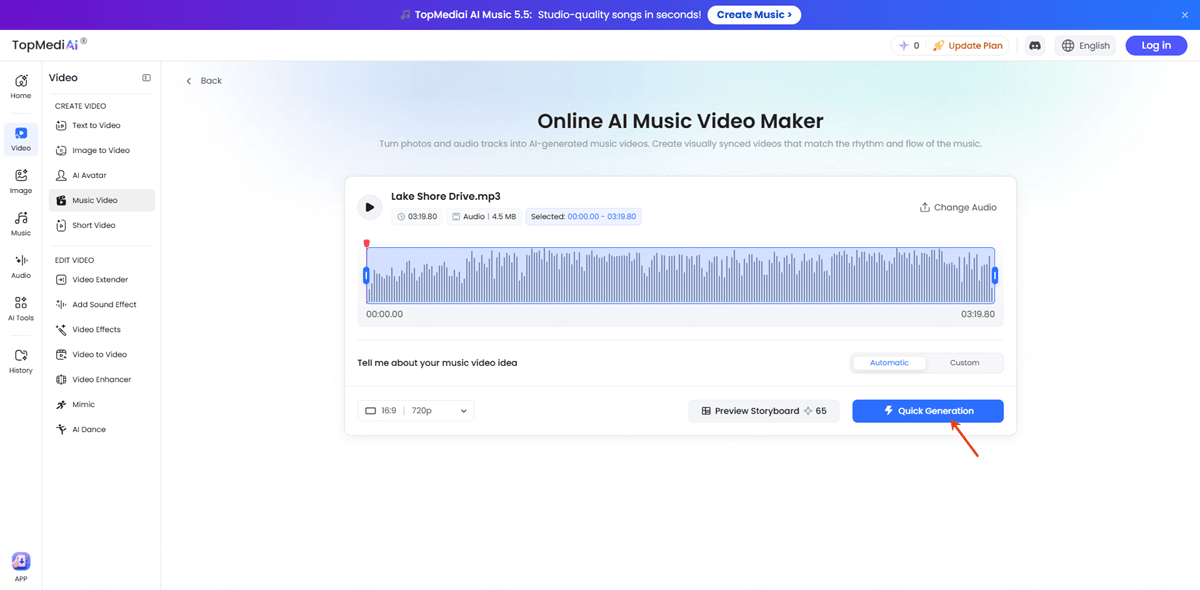Click the Lake Shore Drive.mp3 filename
This screenshot has width=1200, height=590.
(445, 196)
